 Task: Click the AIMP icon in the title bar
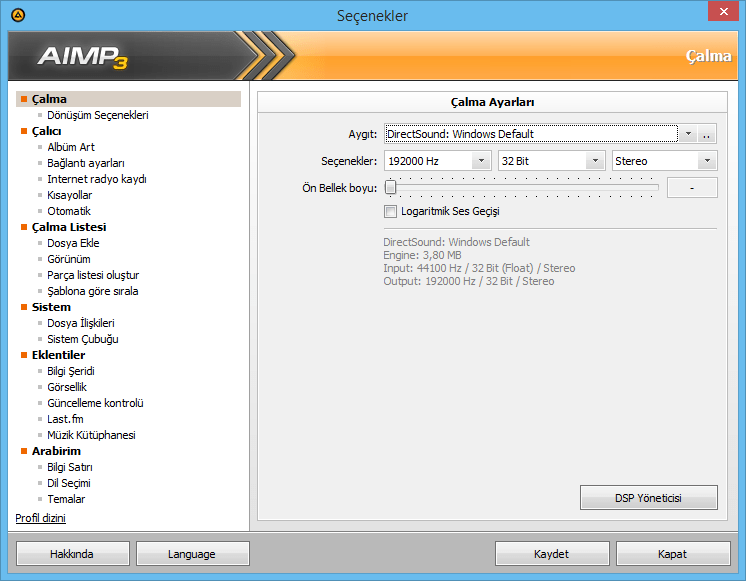tap(18, 15)
